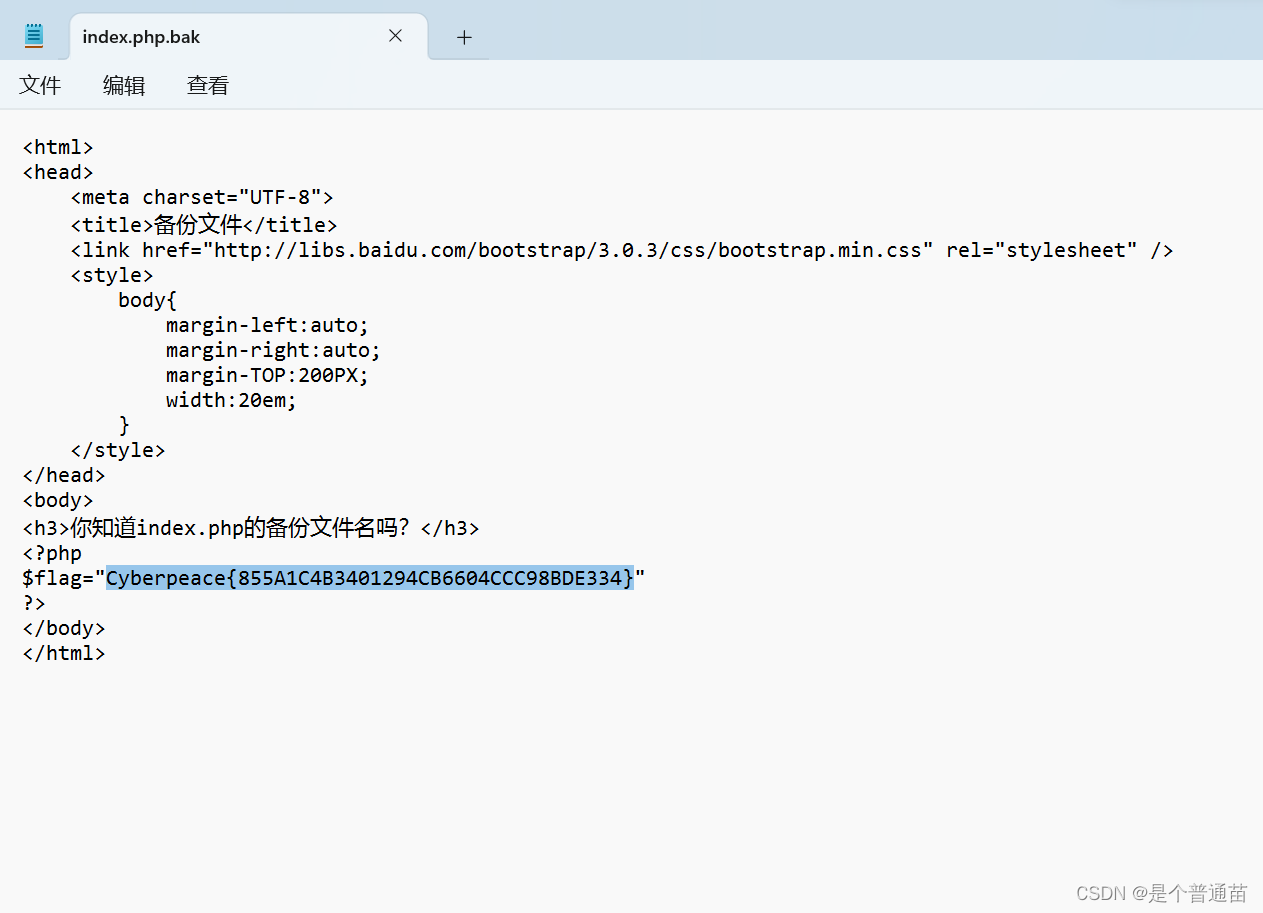Click the 备份文件 title tag line
This screenshot has height=913, width=1263.
tap(203, 224)
